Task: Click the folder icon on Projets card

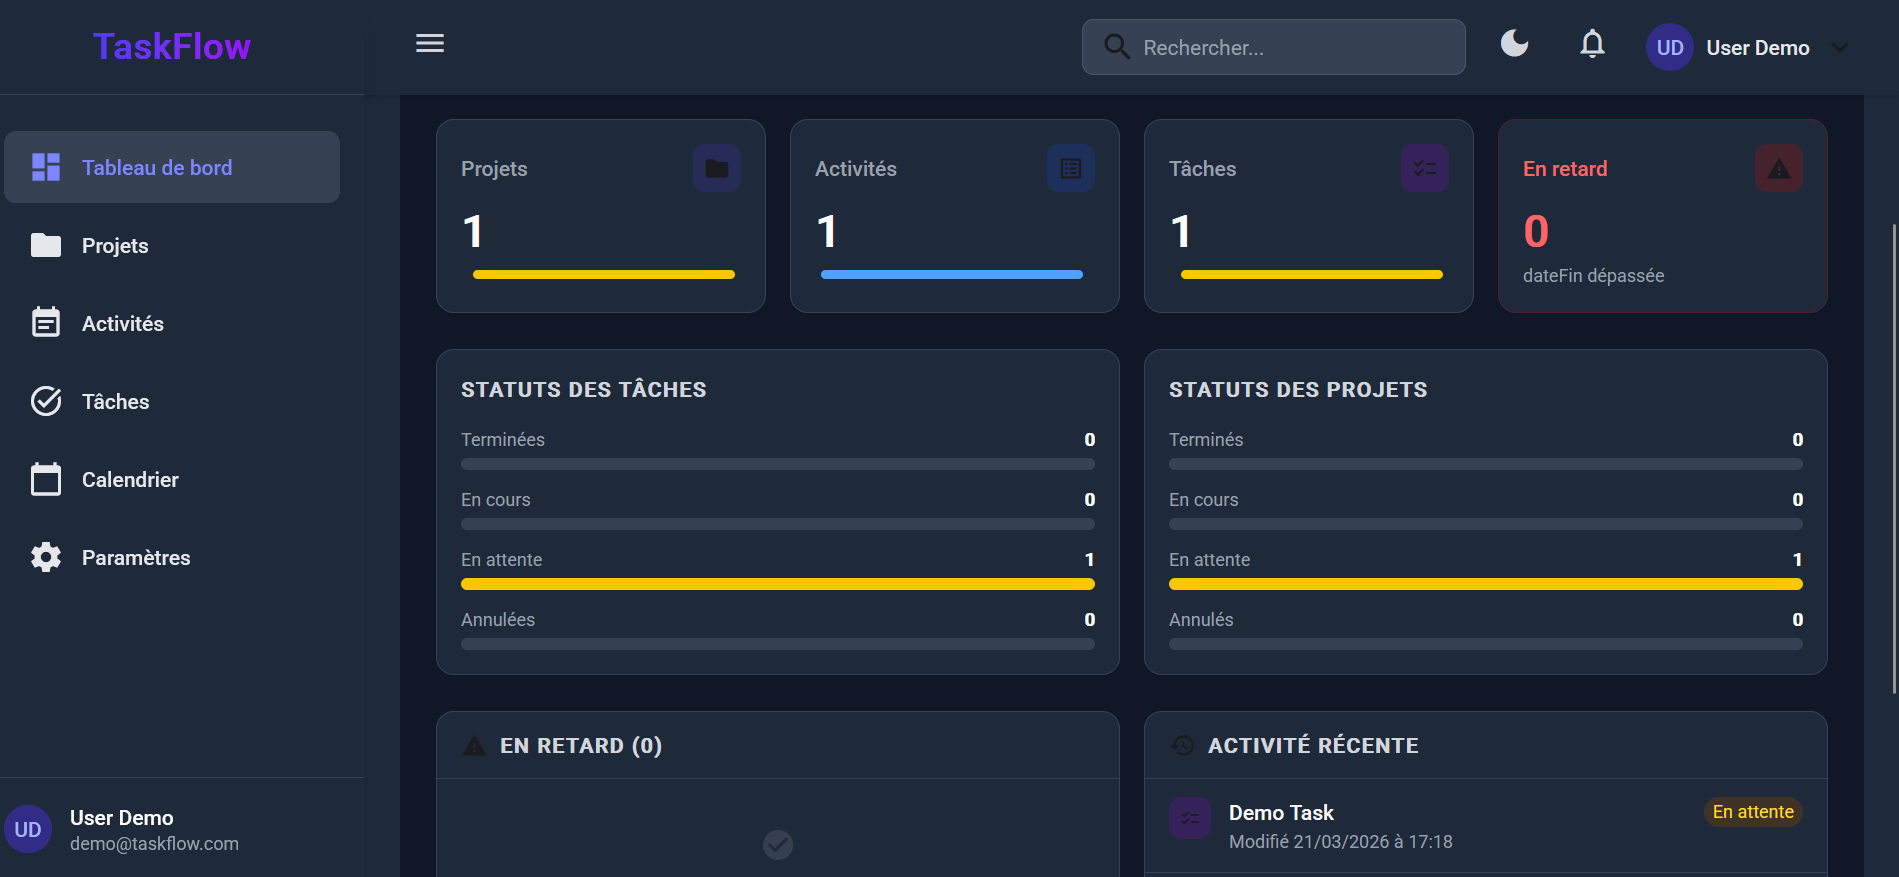Action: pos(716,168)
